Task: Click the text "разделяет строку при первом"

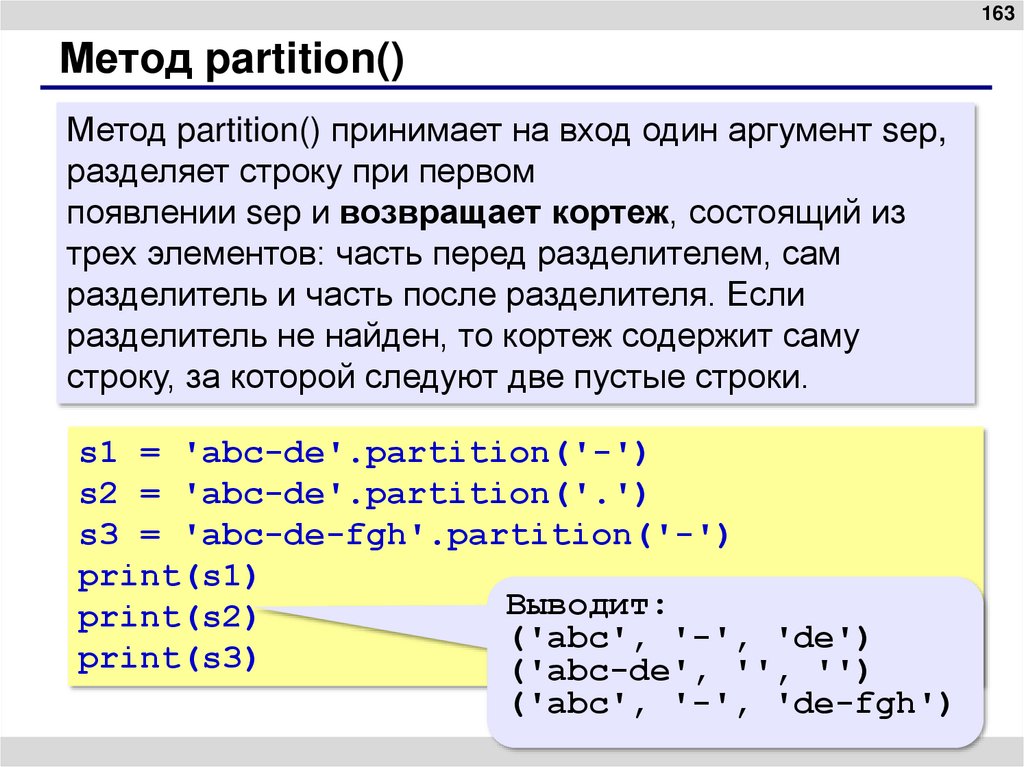Action: point(302,172)
